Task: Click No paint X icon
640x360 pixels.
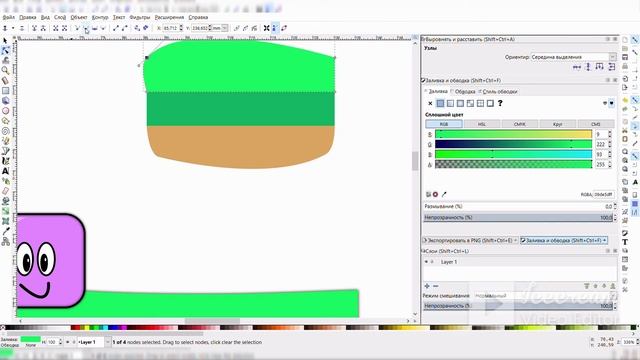Action: [430, 104]
